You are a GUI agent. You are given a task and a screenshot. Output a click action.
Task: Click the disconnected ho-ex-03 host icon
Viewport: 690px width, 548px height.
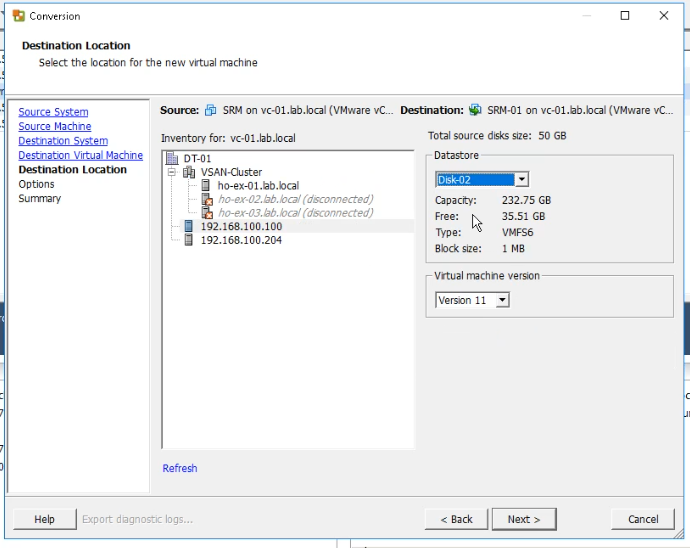coord(207,213)
